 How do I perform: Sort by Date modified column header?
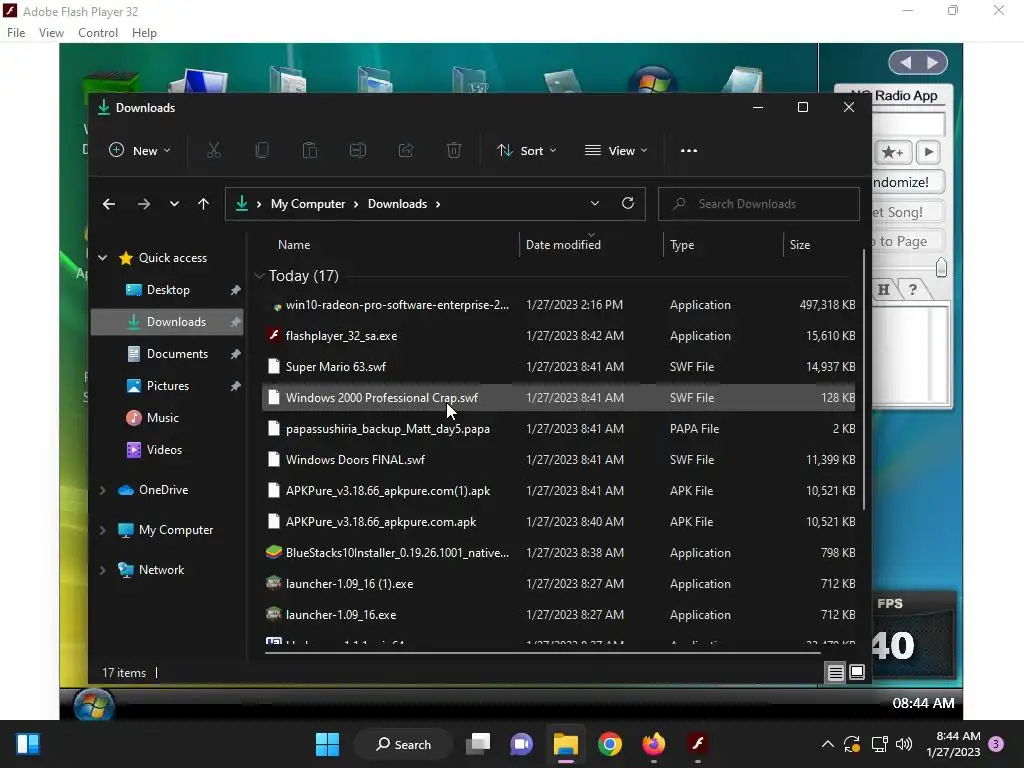coord(563,245)
